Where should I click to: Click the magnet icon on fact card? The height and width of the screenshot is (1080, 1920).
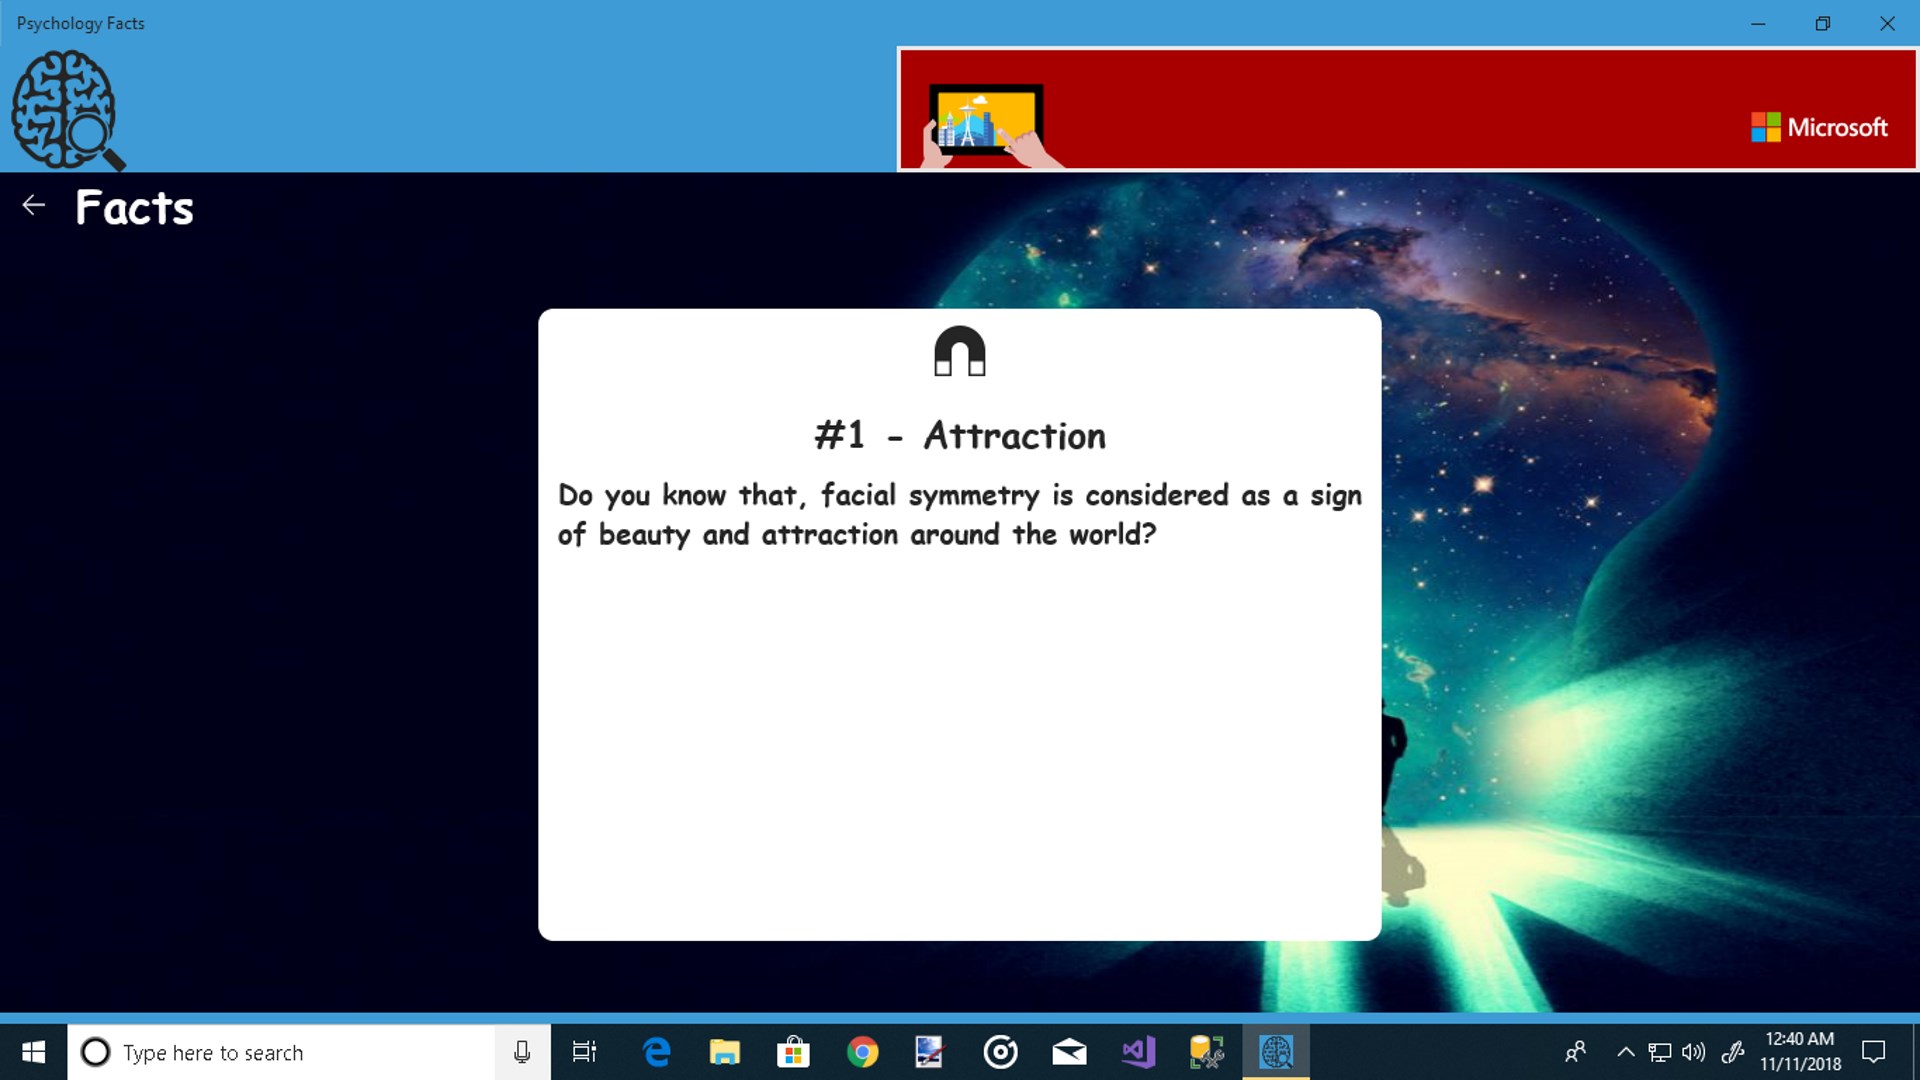point(959,351)
